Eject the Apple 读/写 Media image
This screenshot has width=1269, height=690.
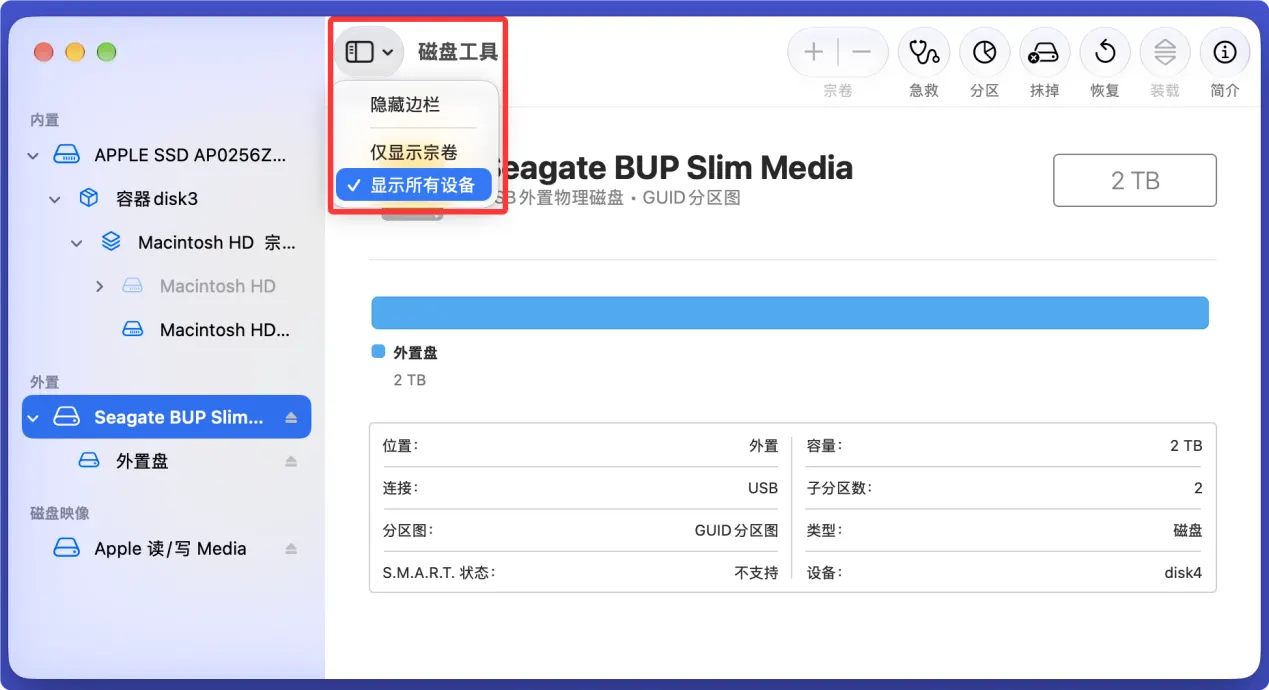[x=291, y=548]
